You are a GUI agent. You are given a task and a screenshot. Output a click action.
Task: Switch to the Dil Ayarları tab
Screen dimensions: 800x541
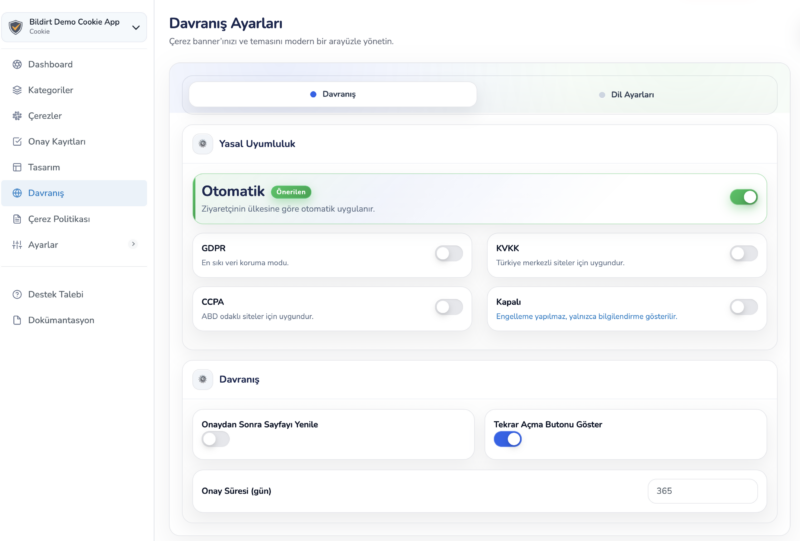click(626, 94)
